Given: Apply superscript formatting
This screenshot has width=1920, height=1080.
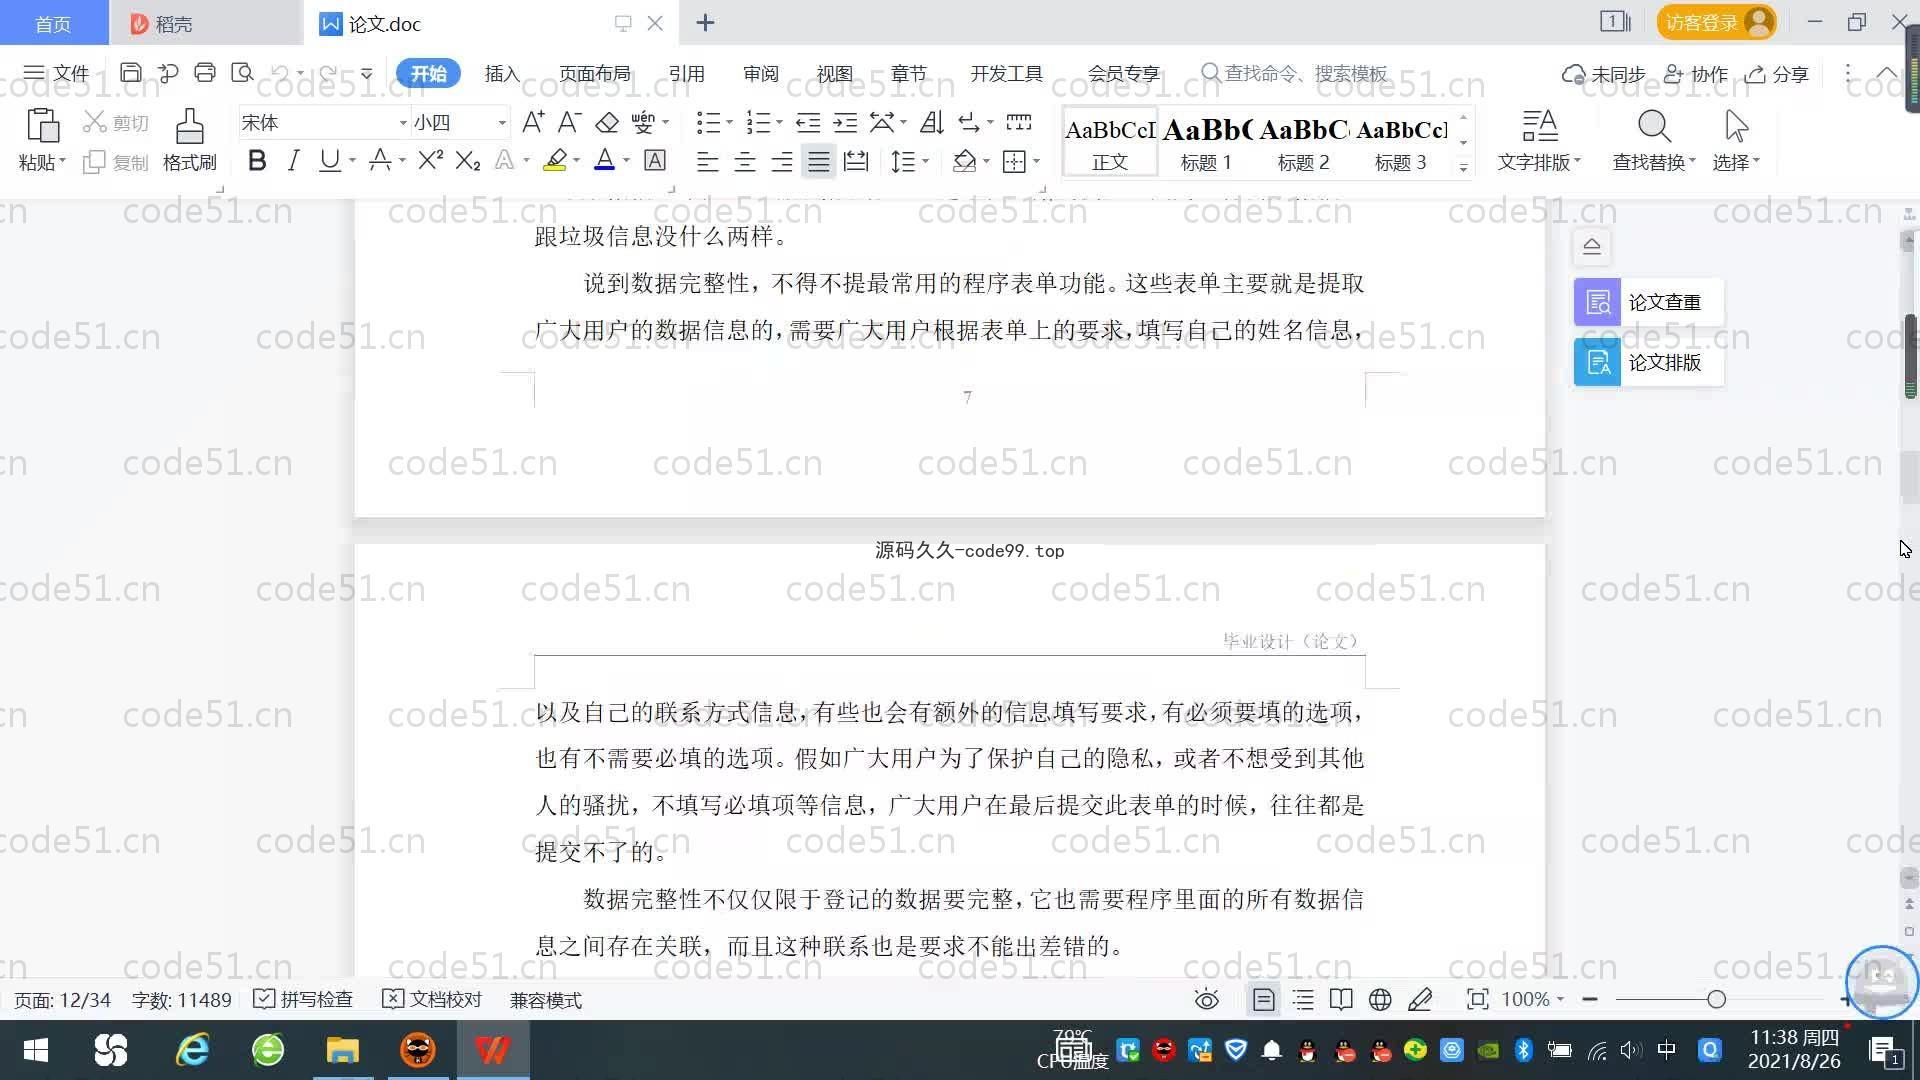Looking at the screenshot, I should 430,160.
